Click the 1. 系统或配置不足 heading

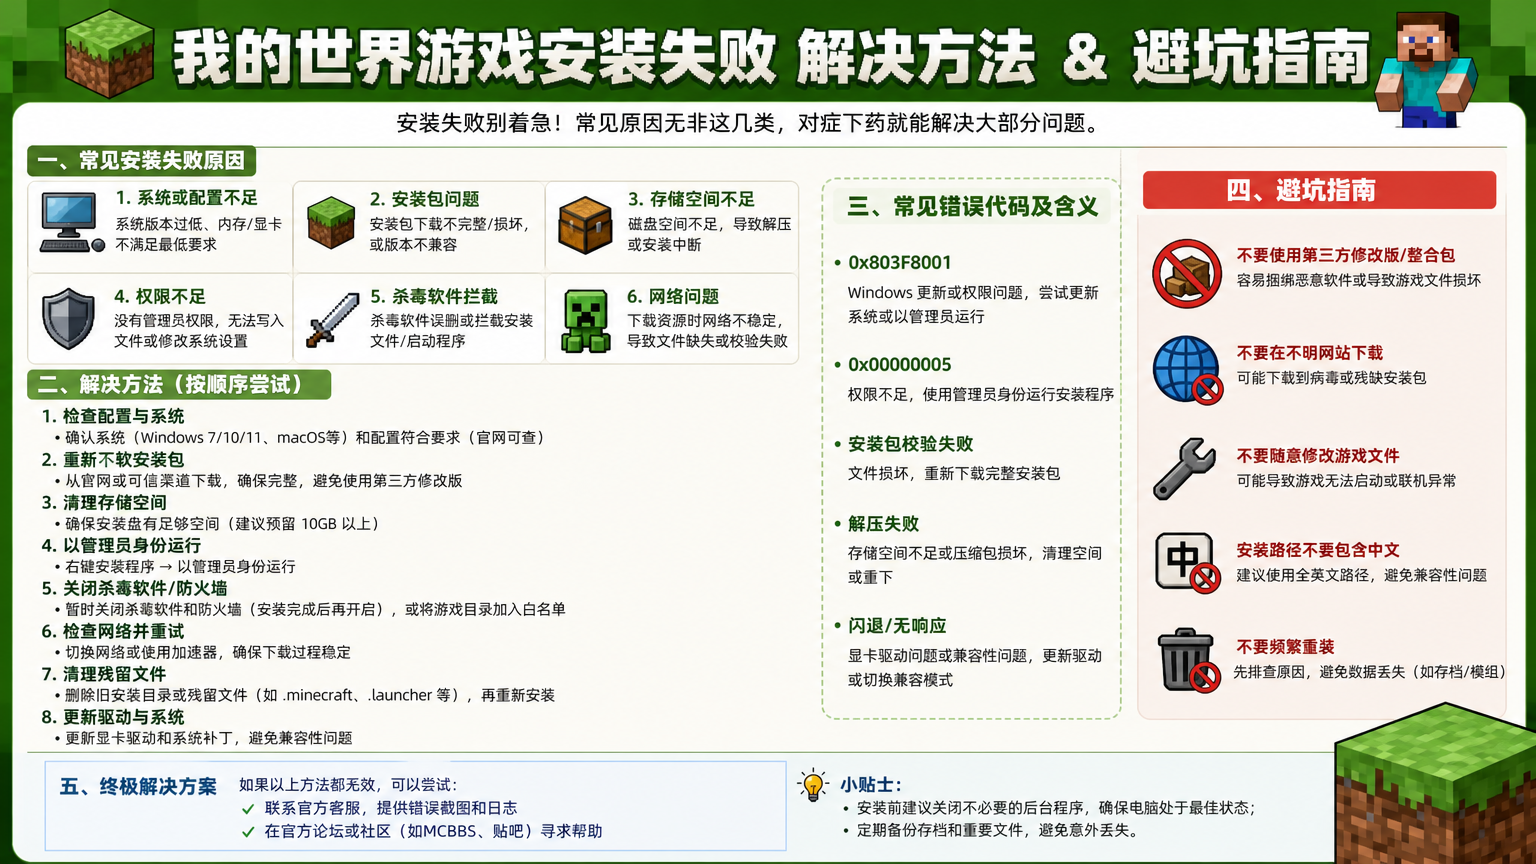186,198
